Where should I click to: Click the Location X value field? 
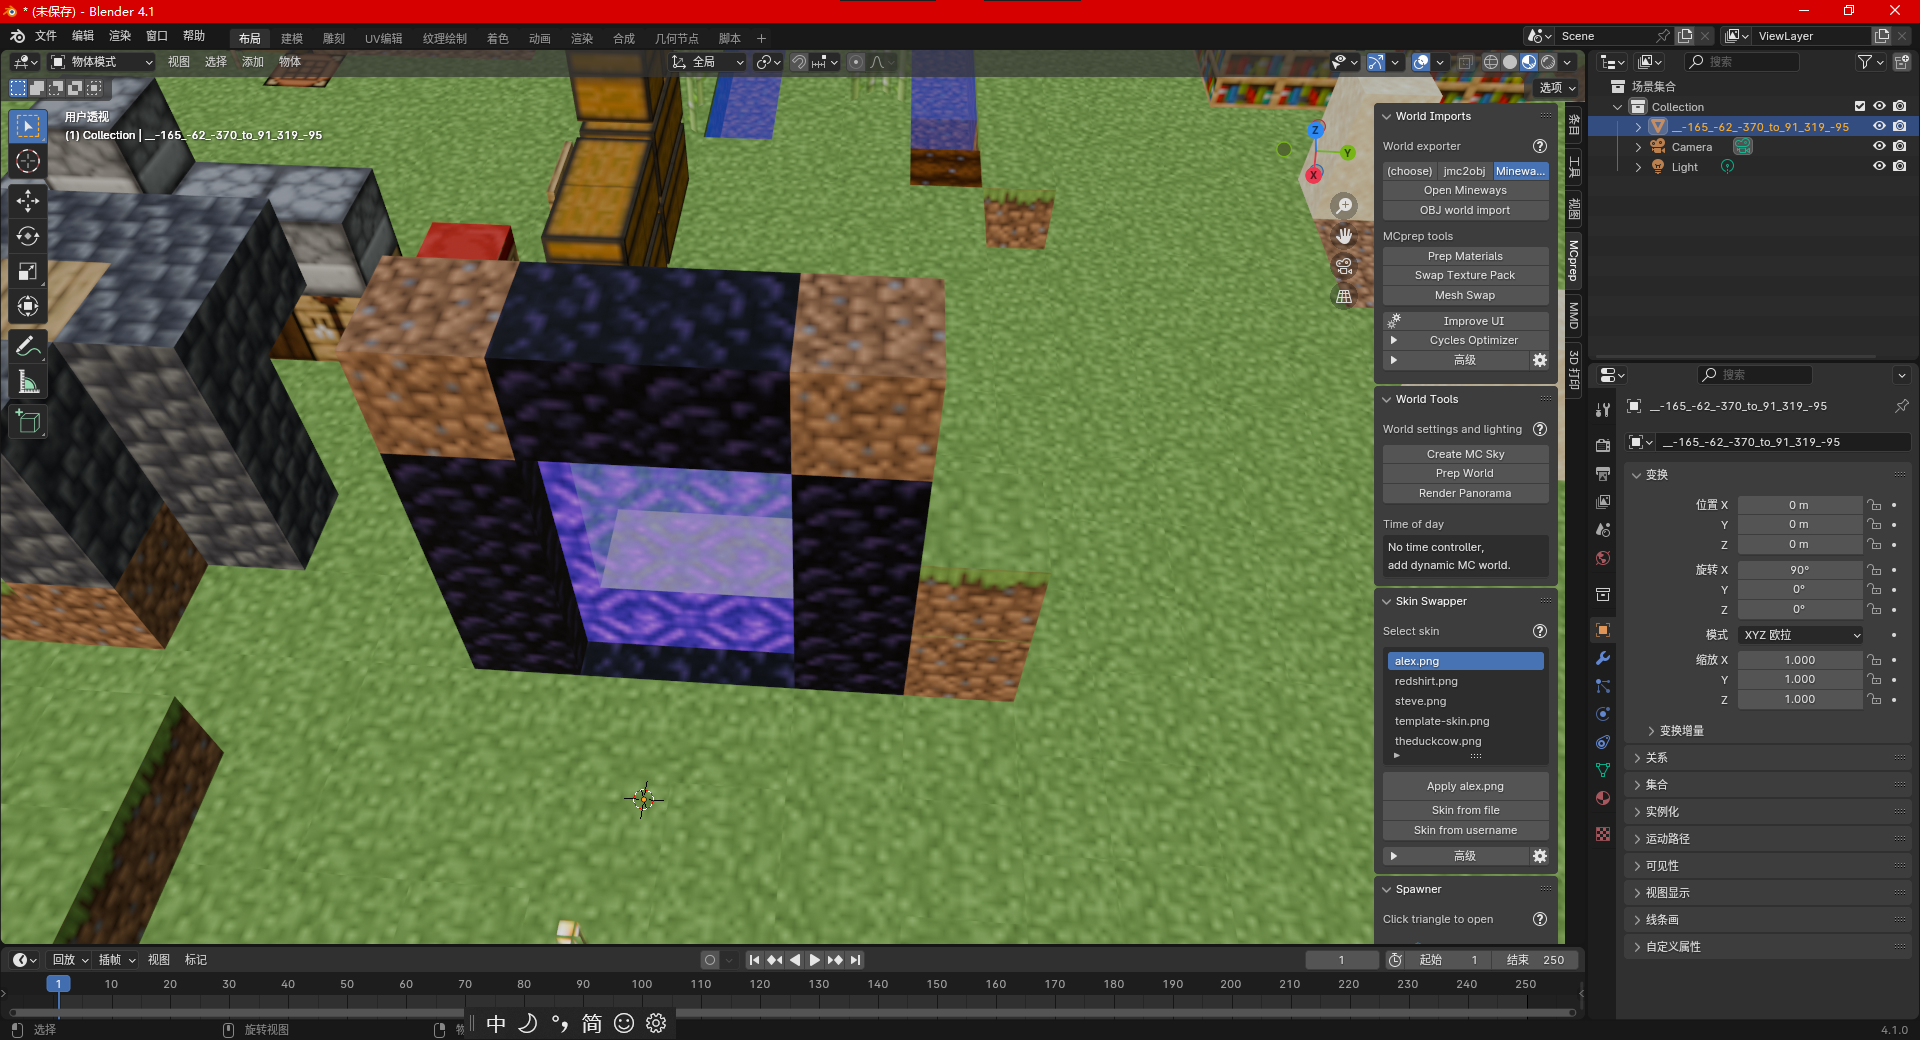pyautogui.click(x=1800, y=505)
